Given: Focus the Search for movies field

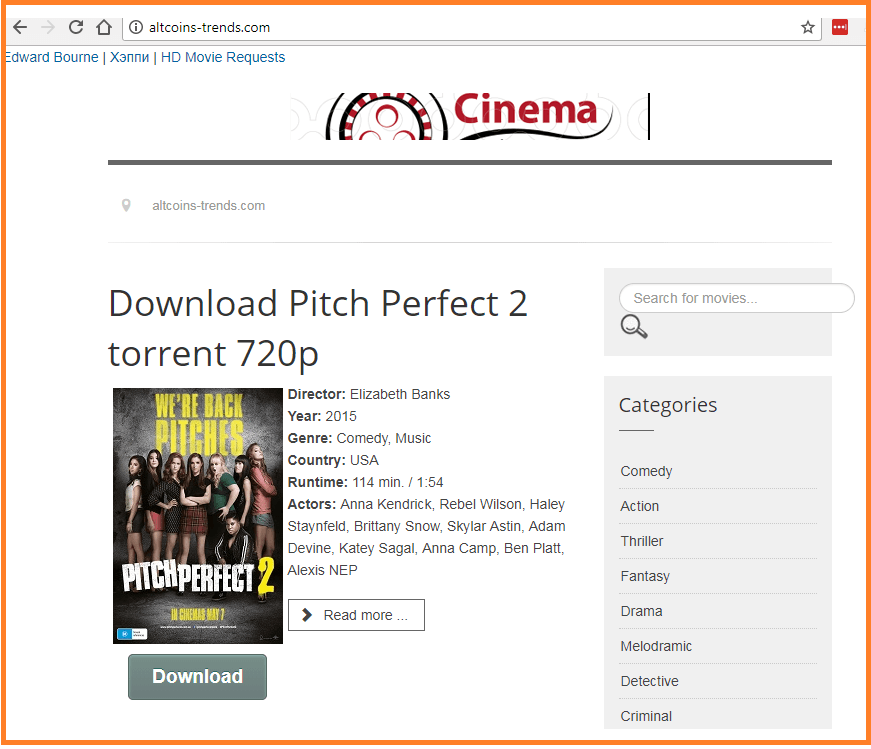Looking at the screenshot, I should (737, 298).
